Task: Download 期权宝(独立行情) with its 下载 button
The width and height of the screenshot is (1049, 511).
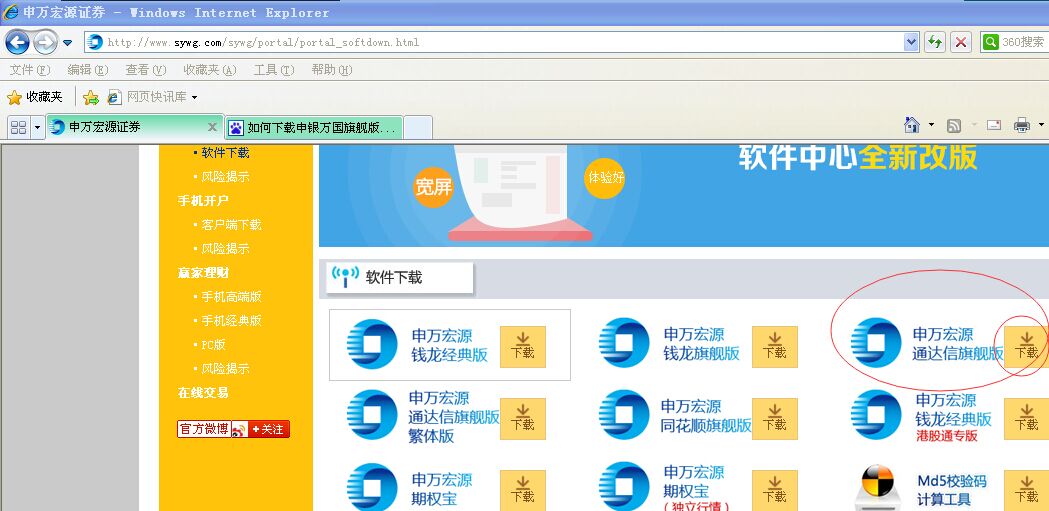Action: point(775,491)
